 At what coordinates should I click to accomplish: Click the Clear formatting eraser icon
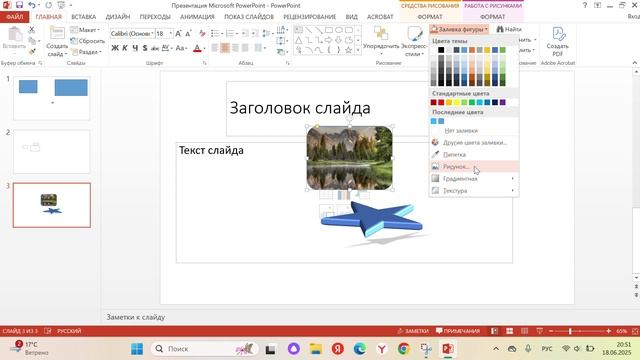tap(202, 33)
